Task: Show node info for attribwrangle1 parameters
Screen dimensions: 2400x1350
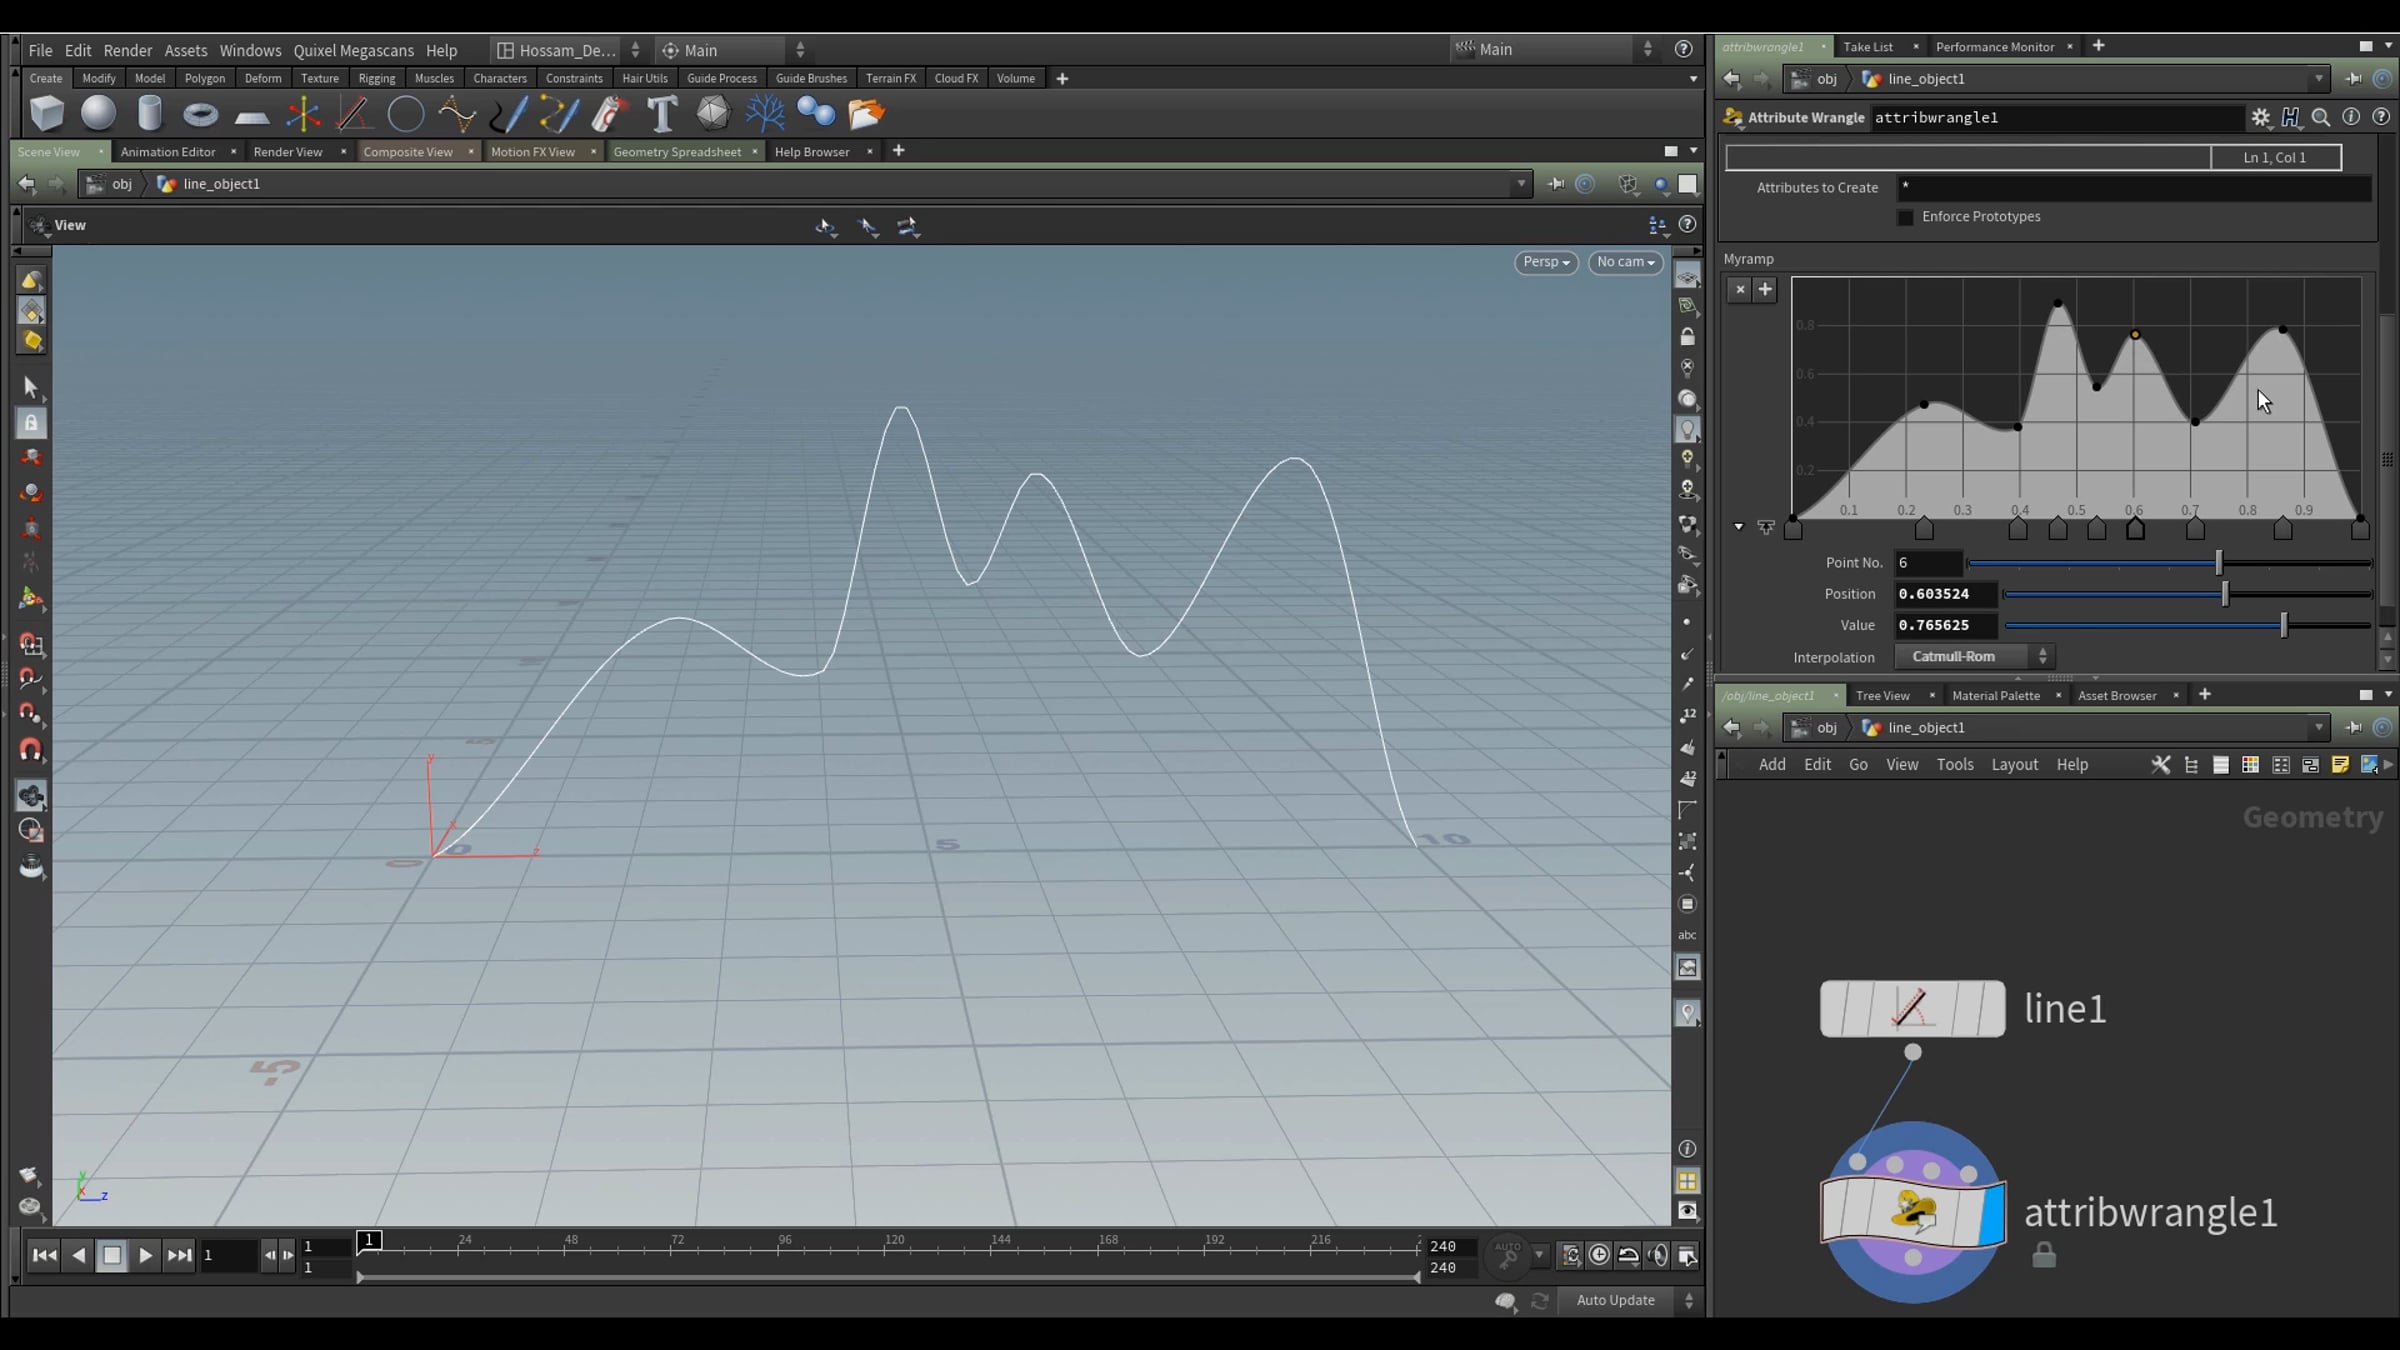Action: (2351, 118)
